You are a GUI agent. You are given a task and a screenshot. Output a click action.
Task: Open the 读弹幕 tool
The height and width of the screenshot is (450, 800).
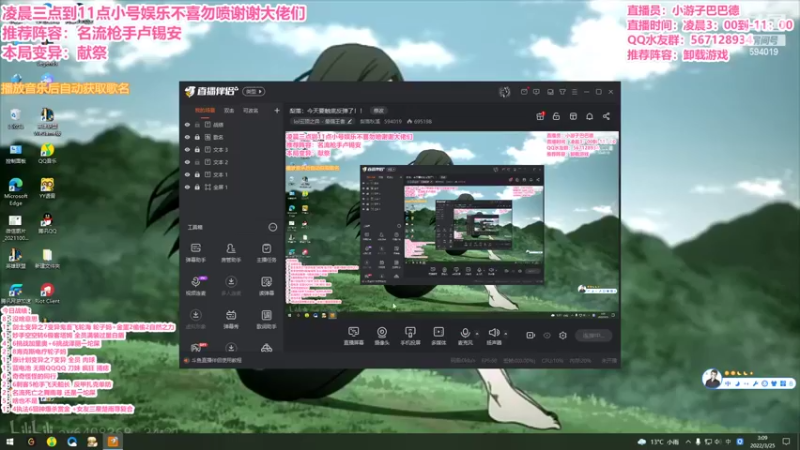(x=266, y=286)
